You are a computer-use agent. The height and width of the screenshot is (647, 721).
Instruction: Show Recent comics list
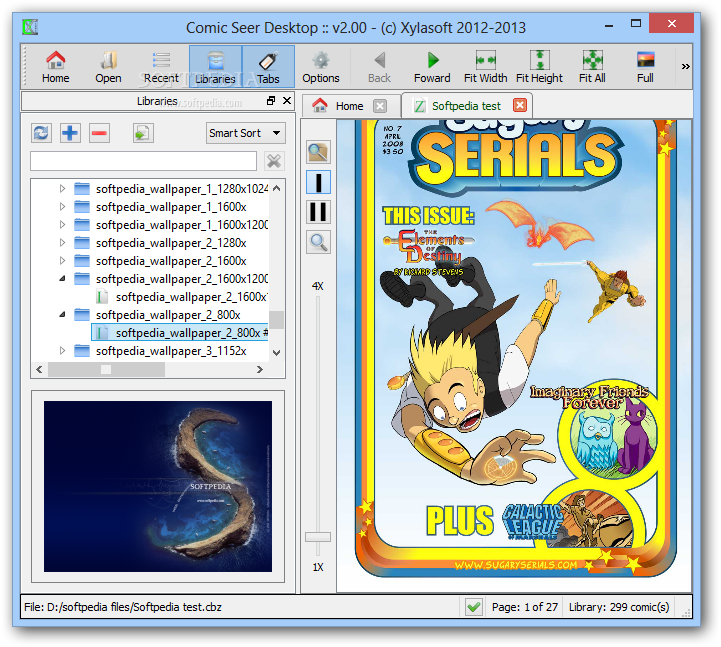[x=161, y=67]
